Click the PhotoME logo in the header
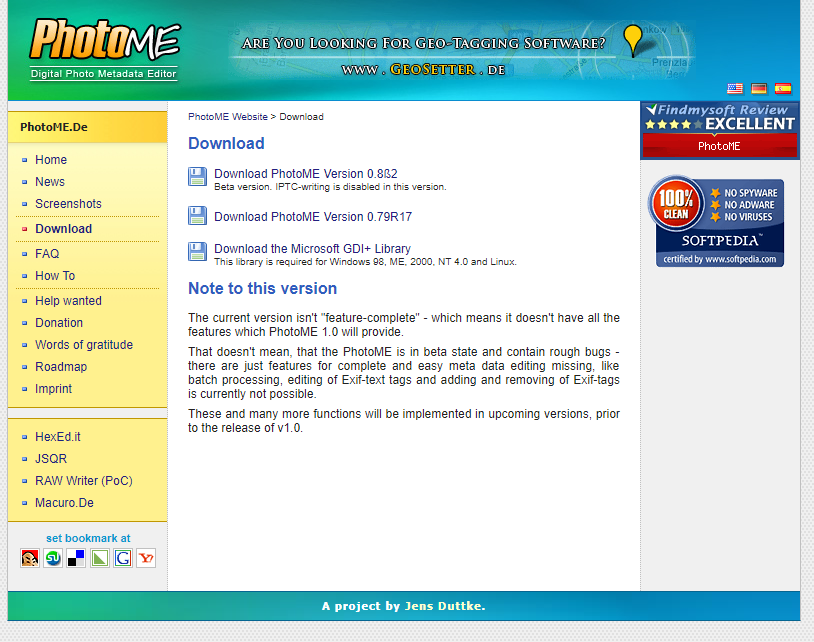814x642 pixels. click(x=105, y=50)
